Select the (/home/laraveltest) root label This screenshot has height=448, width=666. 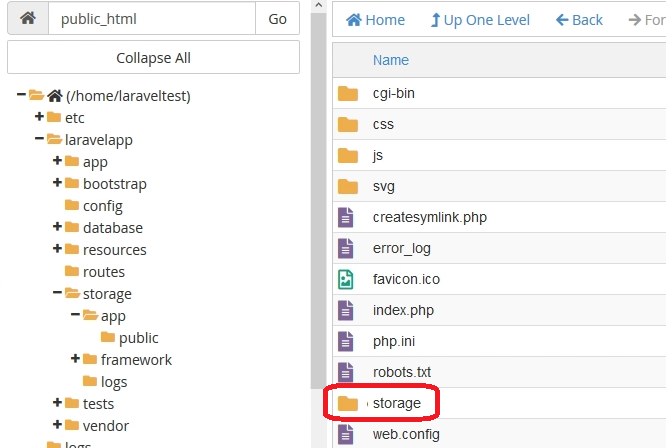(x=128, y=96)
